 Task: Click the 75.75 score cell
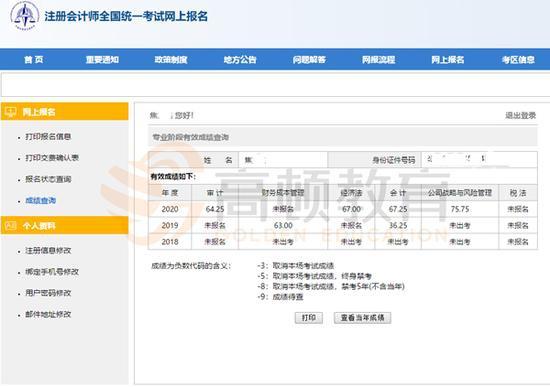pyautogui.click(x=460, y=209)
